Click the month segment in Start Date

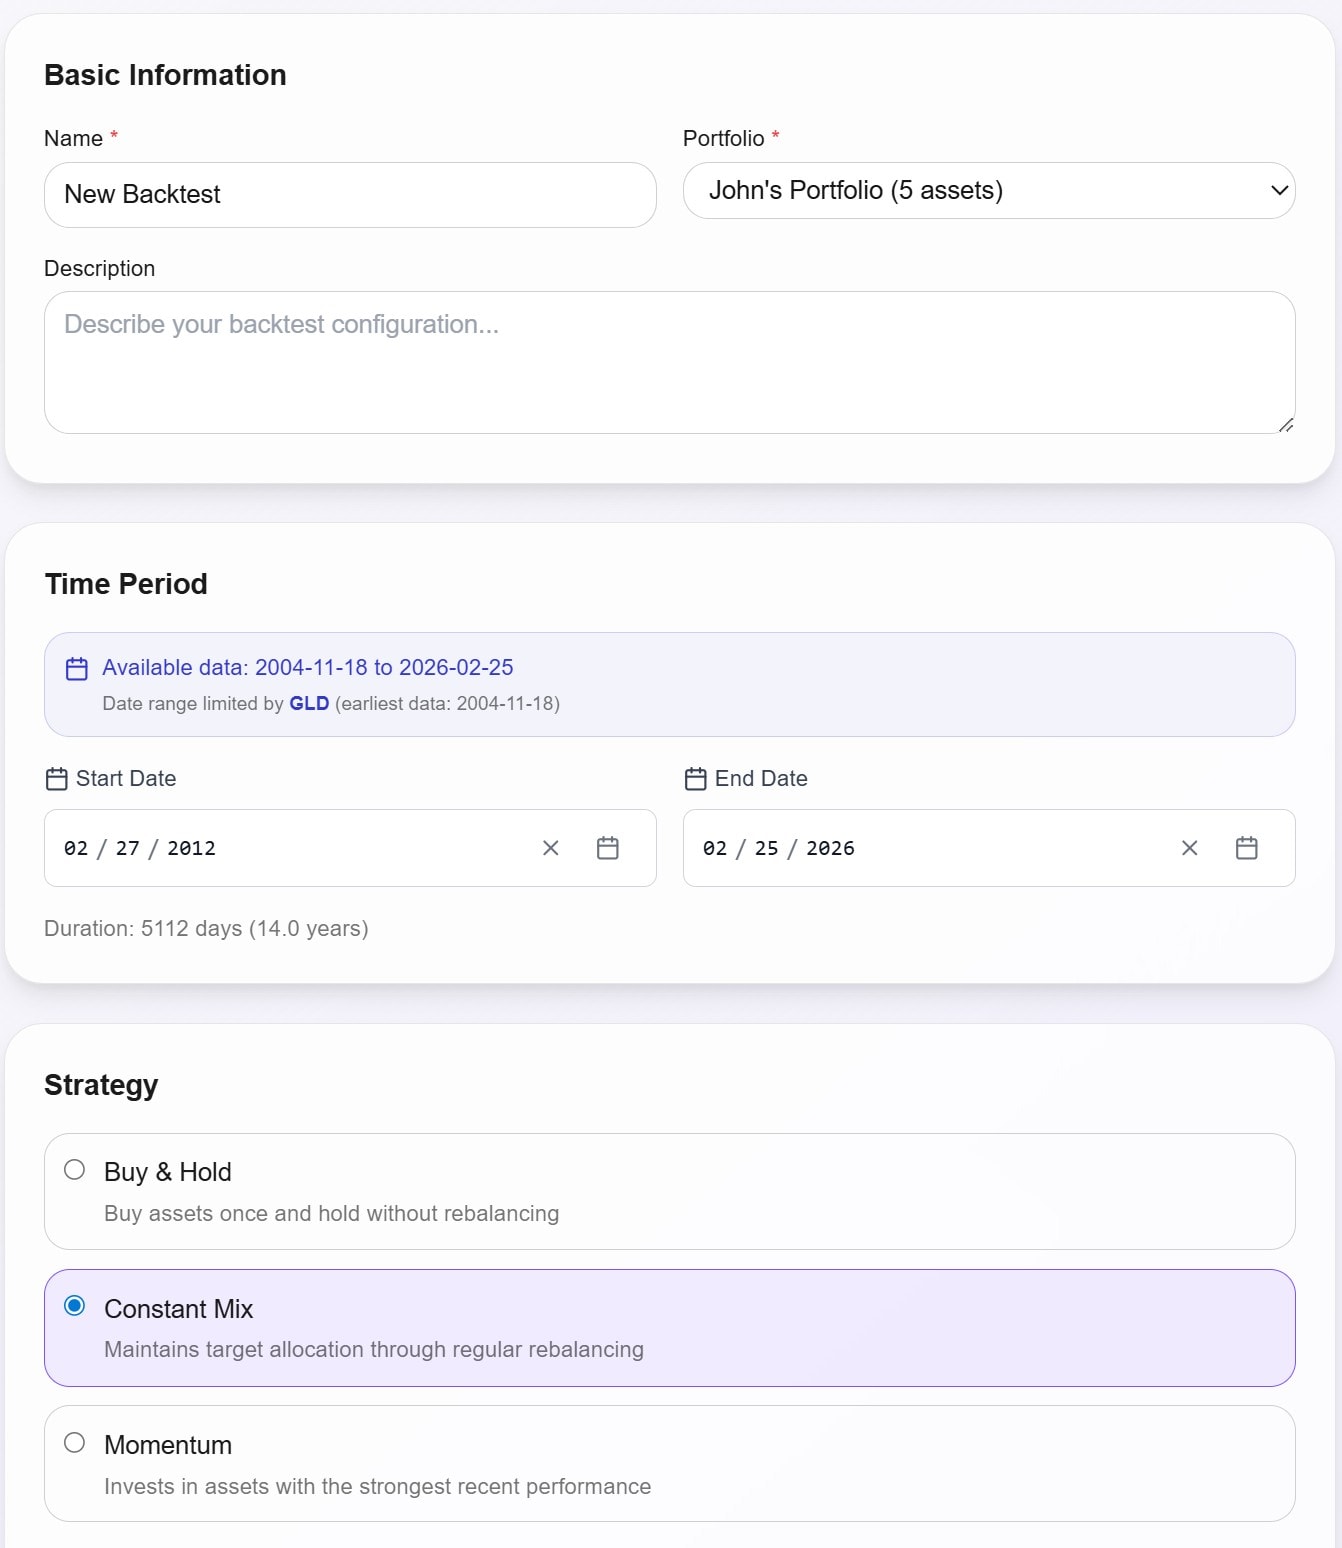pyautogui.click(x=76, y=848)
